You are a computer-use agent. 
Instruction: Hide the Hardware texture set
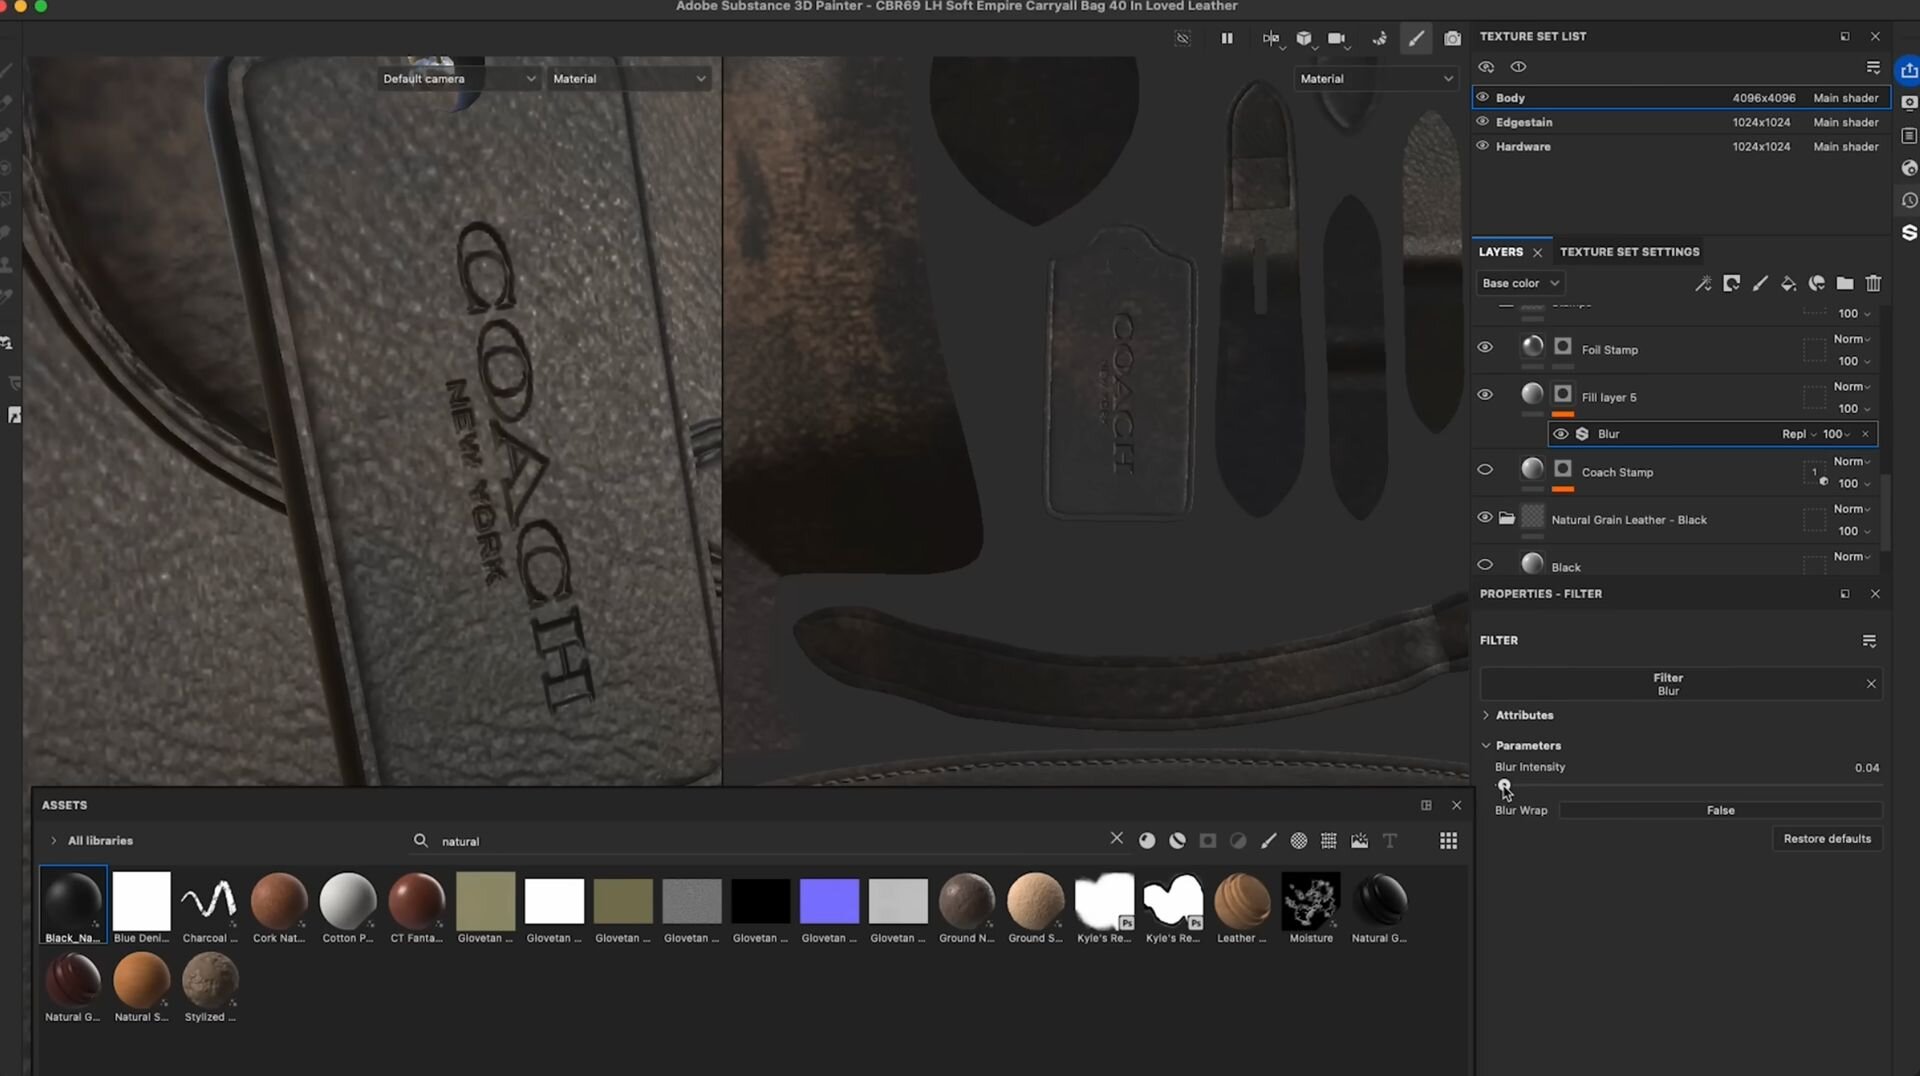pyautogui.click(x=1483, y=146)
